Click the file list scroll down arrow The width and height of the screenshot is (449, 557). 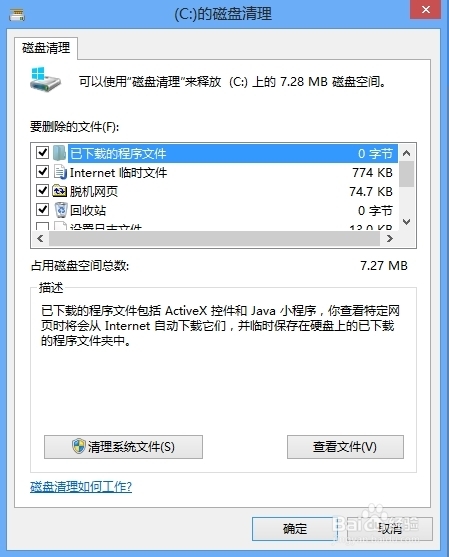tap(406, 222)
